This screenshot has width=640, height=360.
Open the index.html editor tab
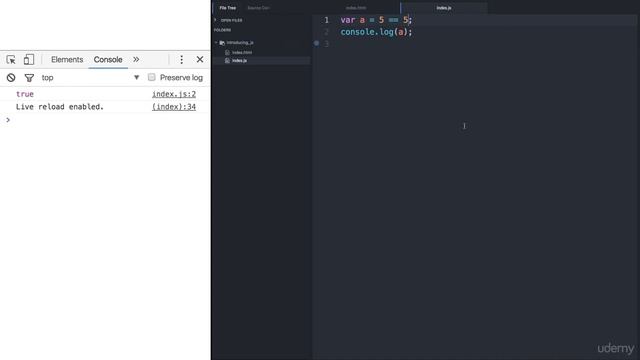click(x=356, y=8)
